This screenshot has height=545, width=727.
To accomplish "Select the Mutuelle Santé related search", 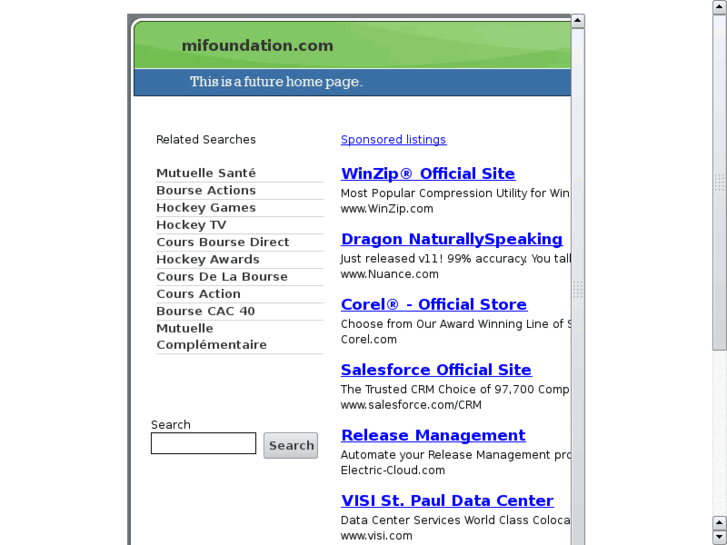I will [206, 173].
